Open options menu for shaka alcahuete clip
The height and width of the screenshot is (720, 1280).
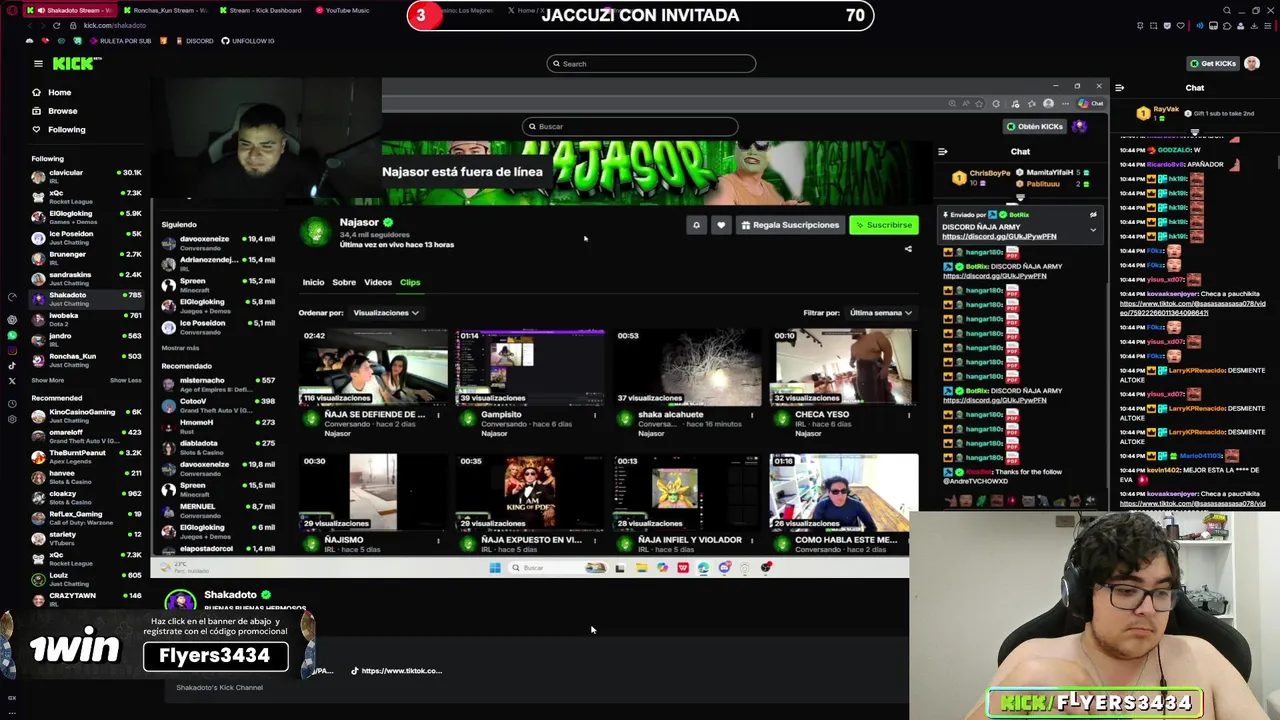point(752,415)
